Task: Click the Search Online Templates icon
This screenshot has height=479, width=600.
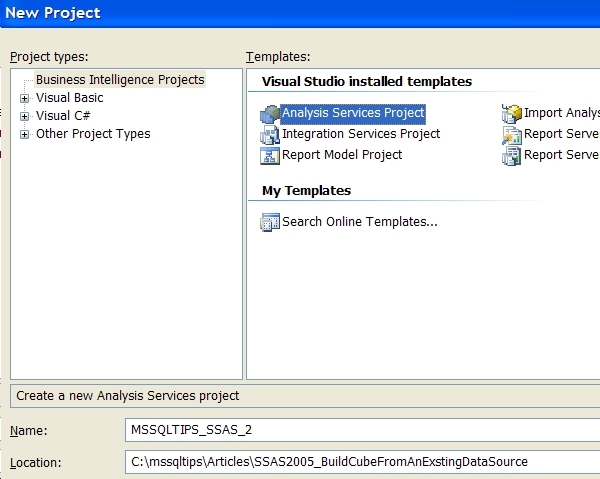Action: [x=270, y=222]
